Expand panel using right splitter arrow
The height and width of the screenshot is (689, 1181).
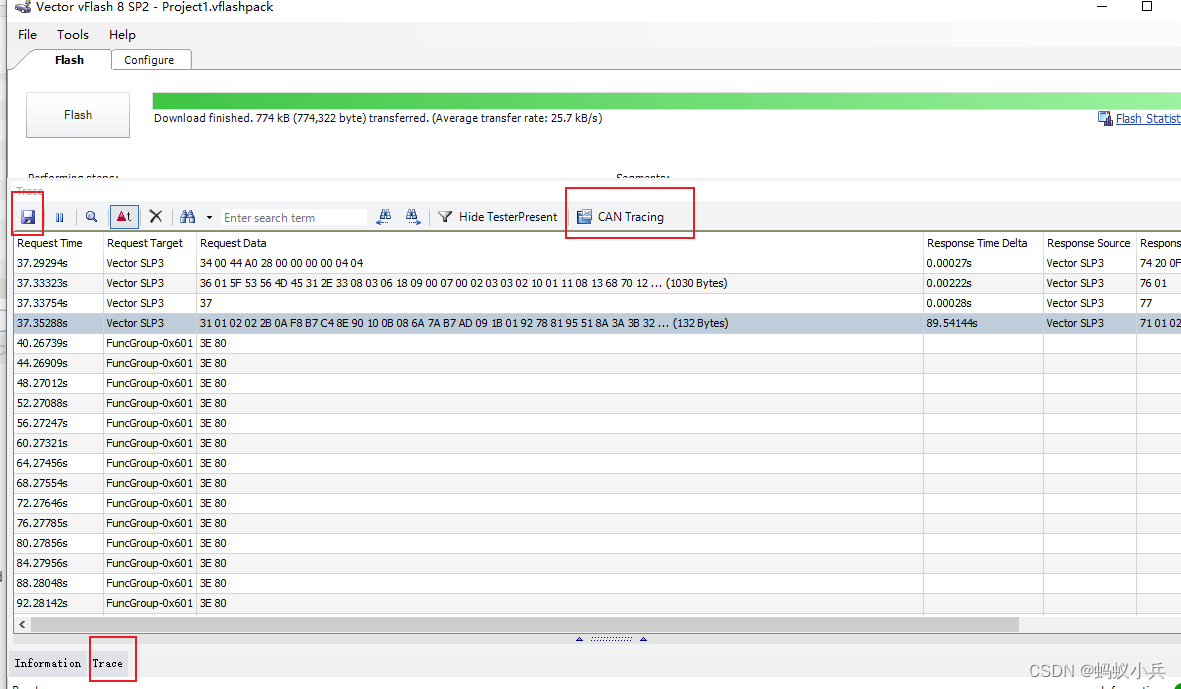644,639
